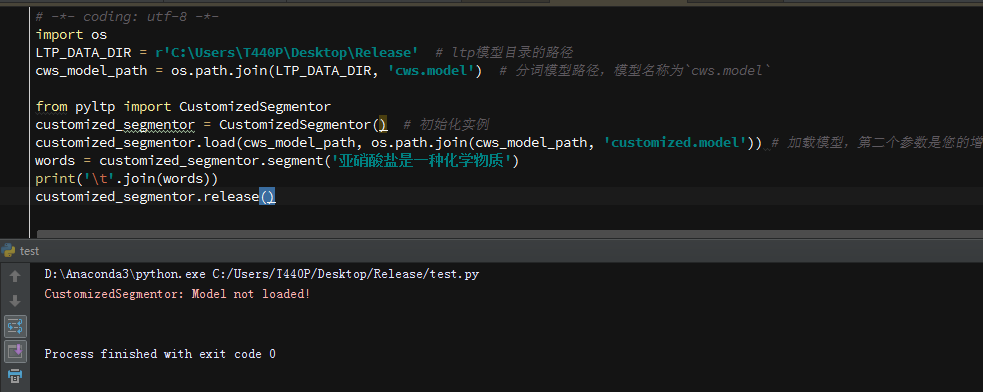Open the C:/Users/T440P/Desktop/Release/test.py path in console
The width and height of the screenshot is (983, 392).
346,274
